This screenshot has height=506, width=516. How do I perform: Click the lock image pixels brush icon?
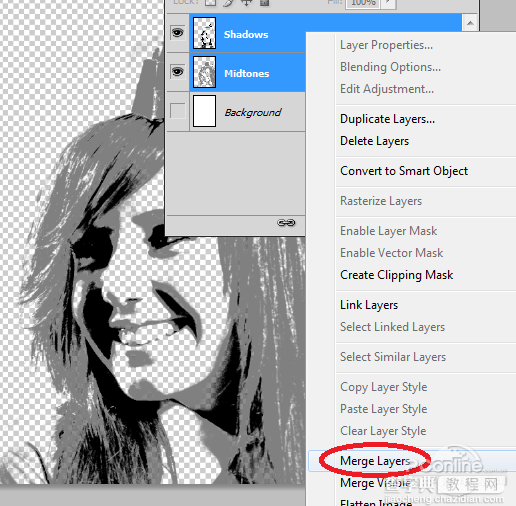coord(228,3)
